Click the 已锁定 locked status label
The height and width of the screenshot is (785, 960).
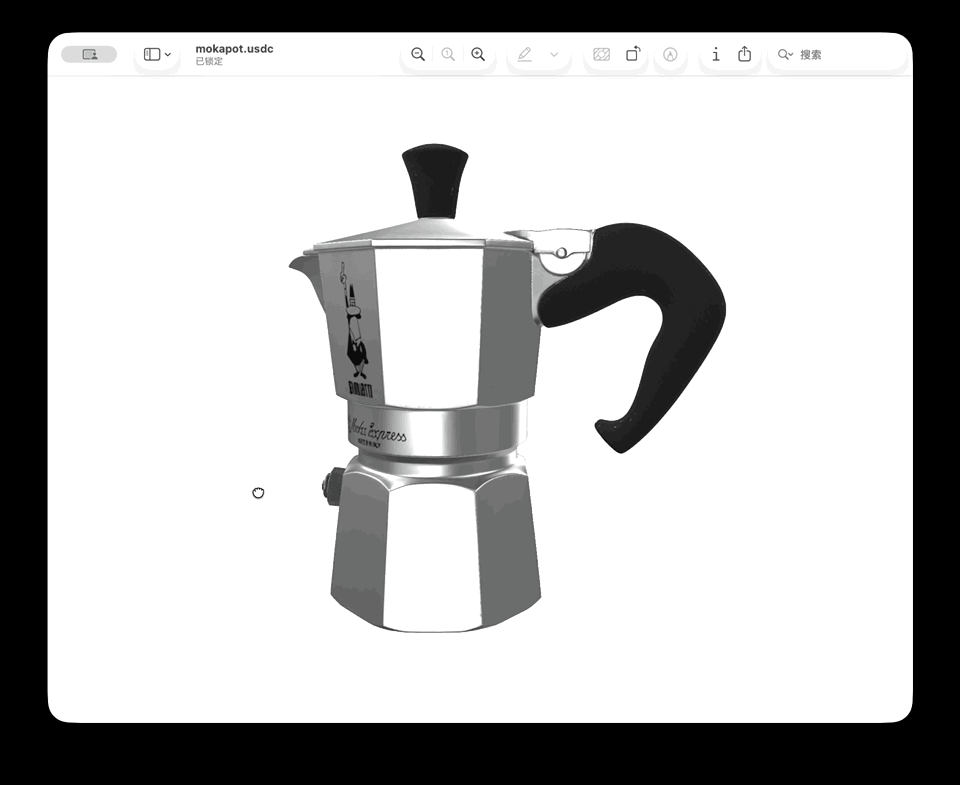point(209,61)
